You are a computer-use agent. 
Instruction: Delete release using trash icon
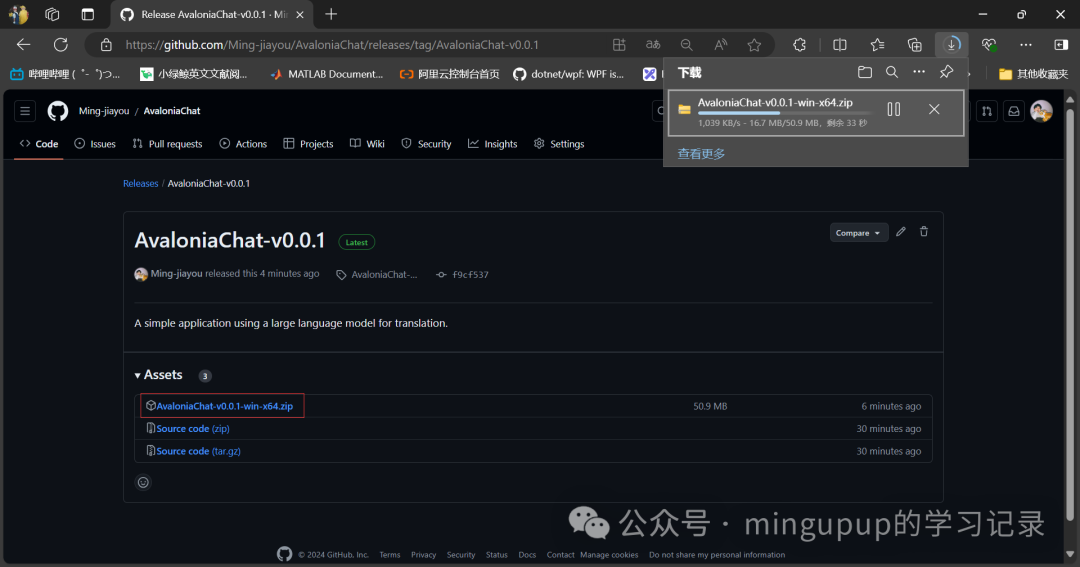coord(924,232)
